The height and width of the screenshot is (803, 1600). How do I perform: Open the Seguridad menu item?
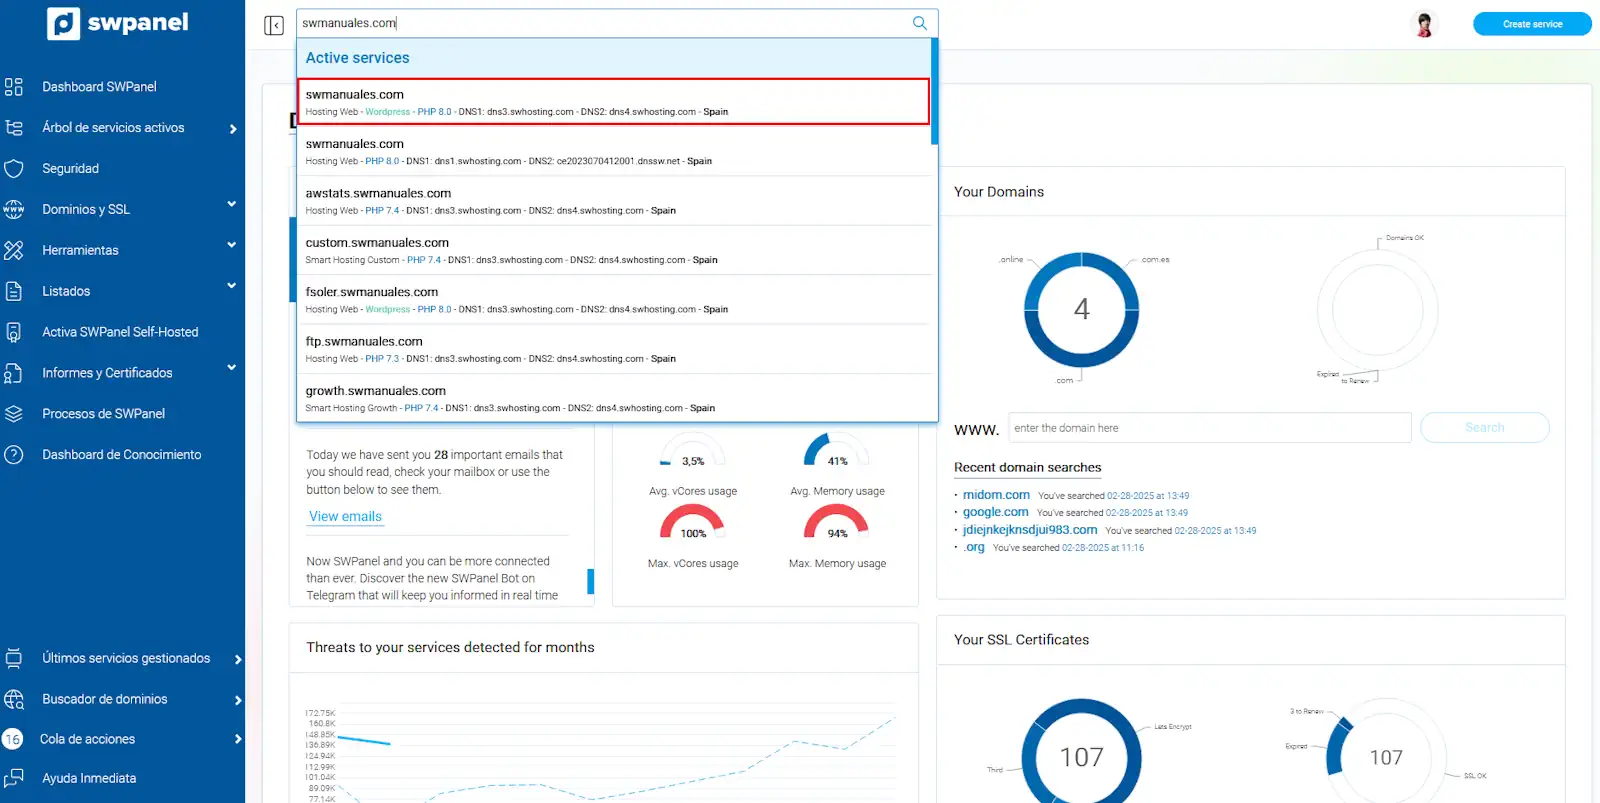[x=70, y=169]
